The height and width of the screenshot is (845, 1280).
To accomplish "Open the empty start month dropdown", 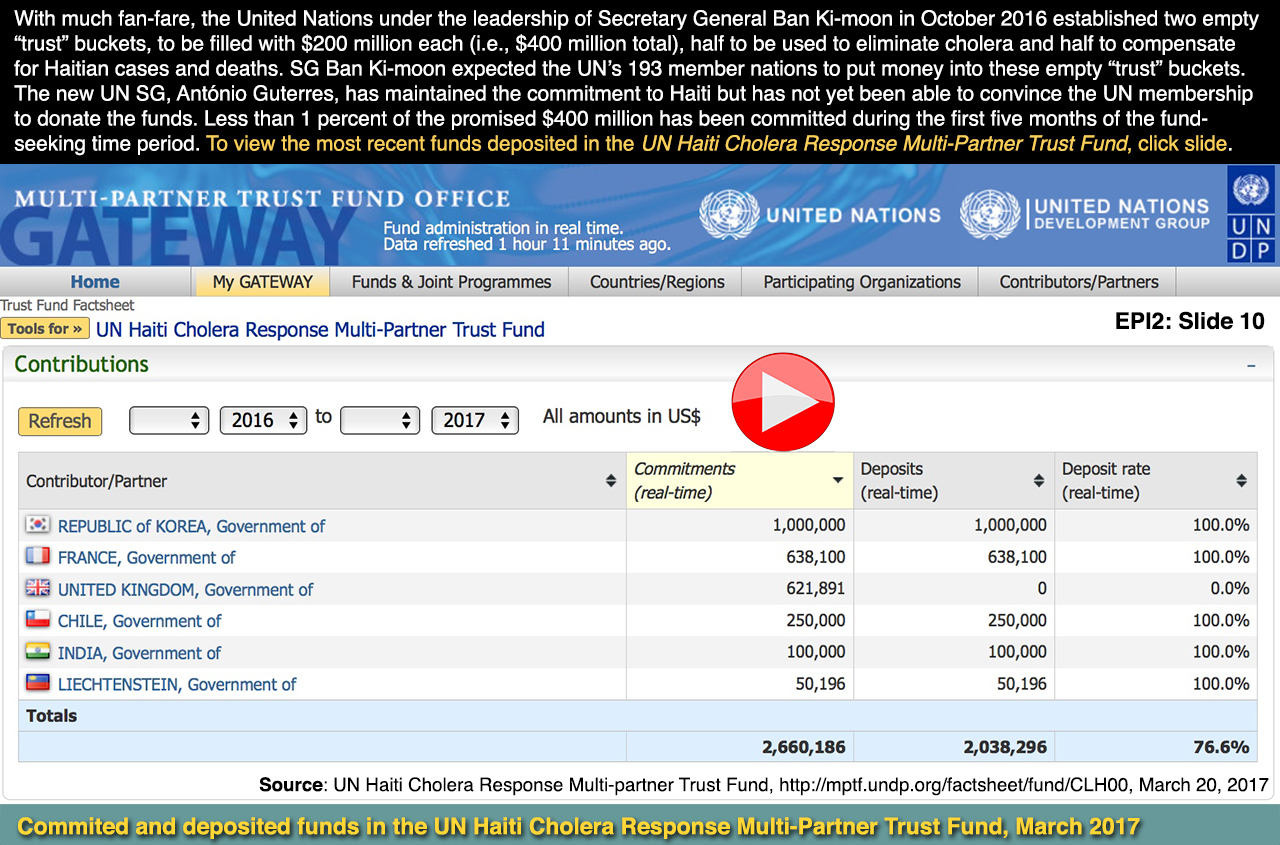I will 169,420.
